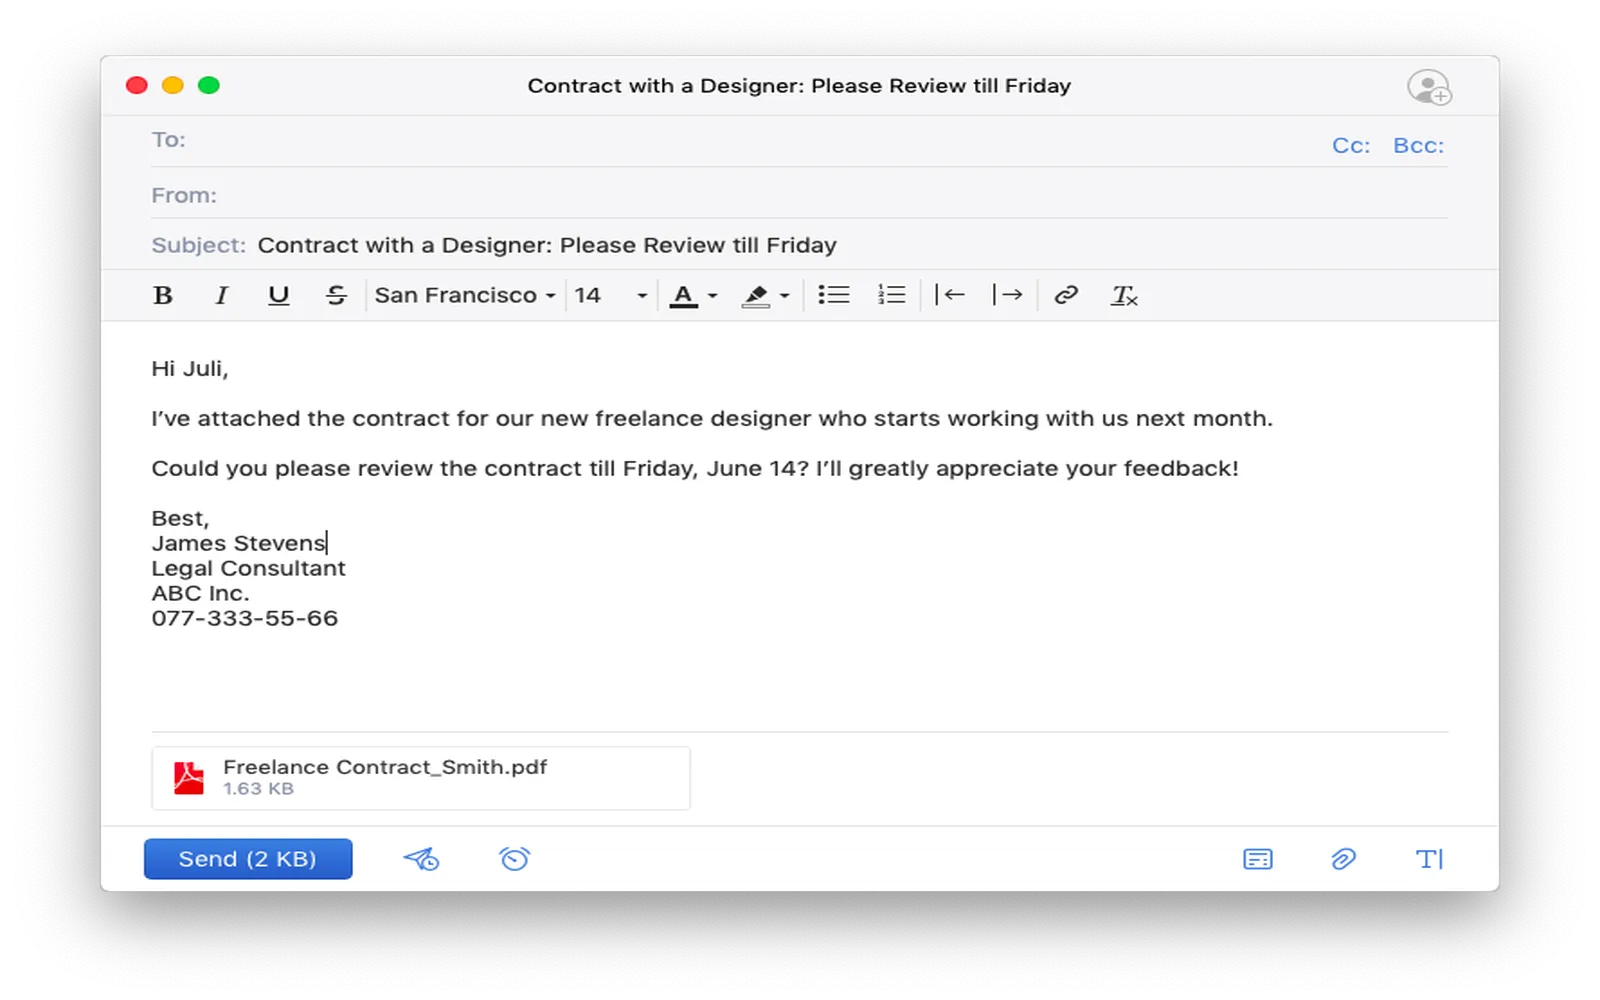
Task: Increase indent of the text
Action: pos(1008,294)
